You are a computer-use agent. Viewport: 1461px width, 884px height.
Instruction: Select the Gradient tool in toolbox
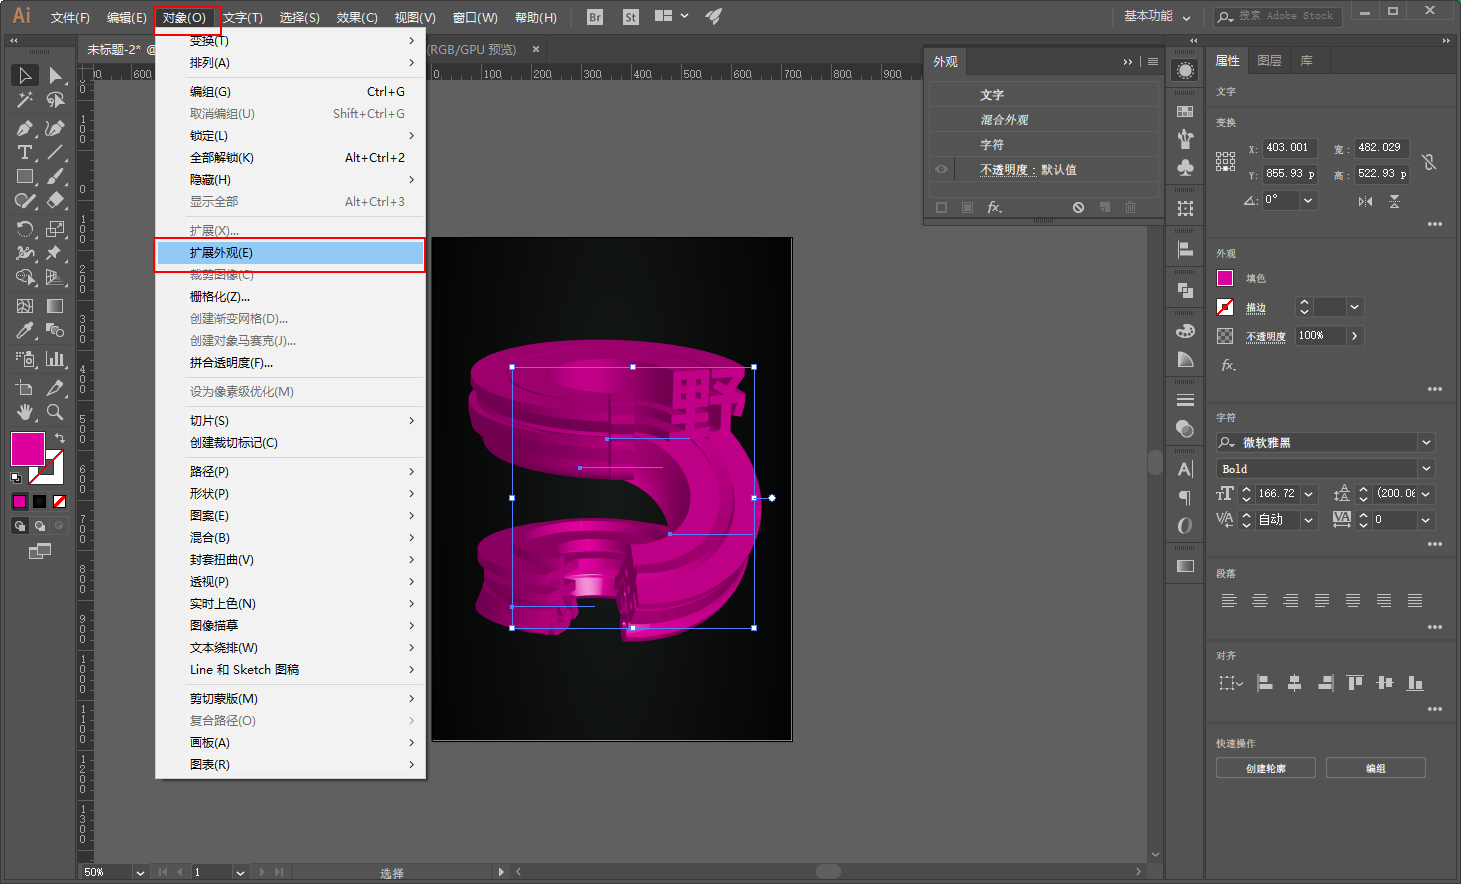click(x=55, y=306)
